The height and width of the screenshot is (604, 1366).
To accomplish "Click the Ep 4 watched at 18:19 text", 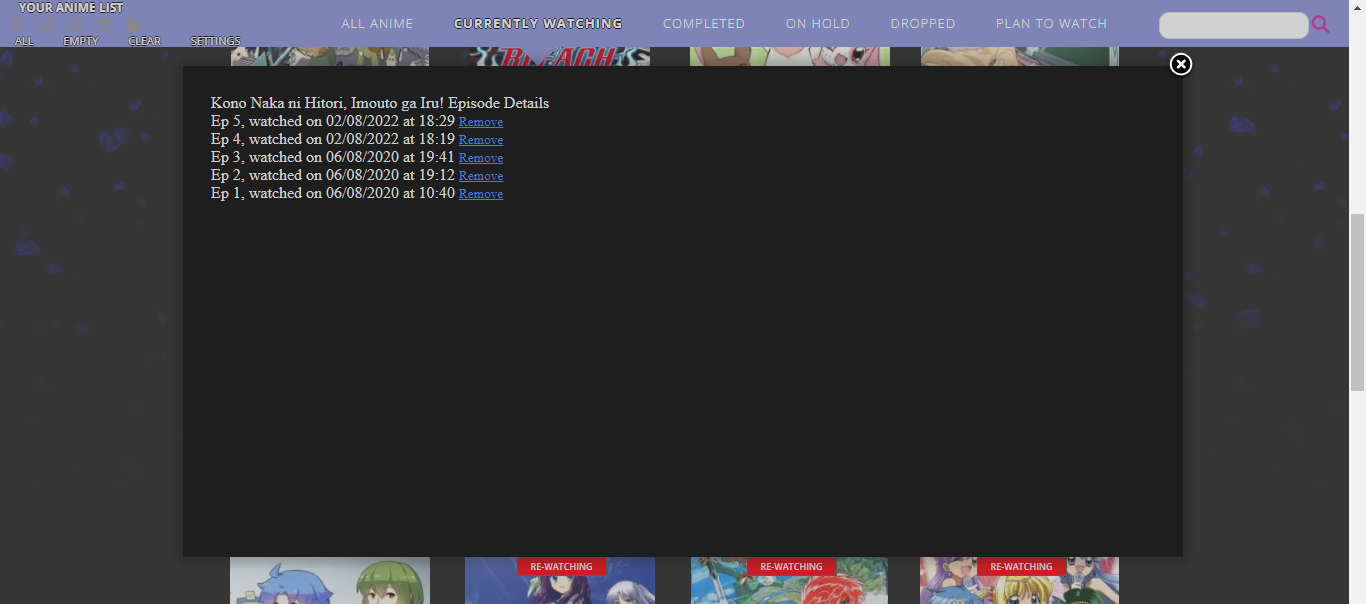I will click(333, 139).
